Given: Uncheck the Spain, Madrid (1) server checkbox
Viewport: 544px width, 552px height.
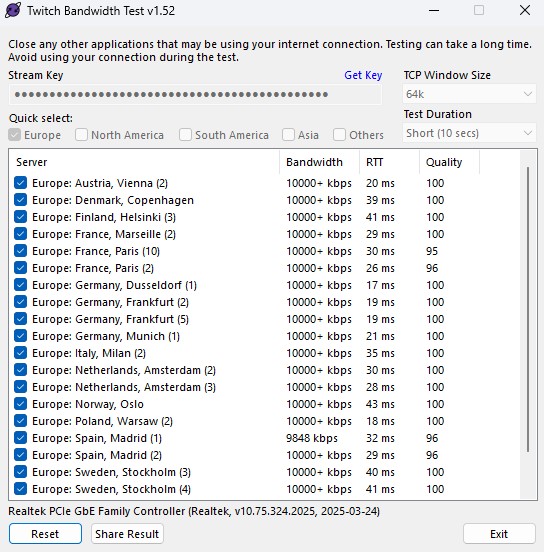Looking at the screenshot, I should point(20,438).
